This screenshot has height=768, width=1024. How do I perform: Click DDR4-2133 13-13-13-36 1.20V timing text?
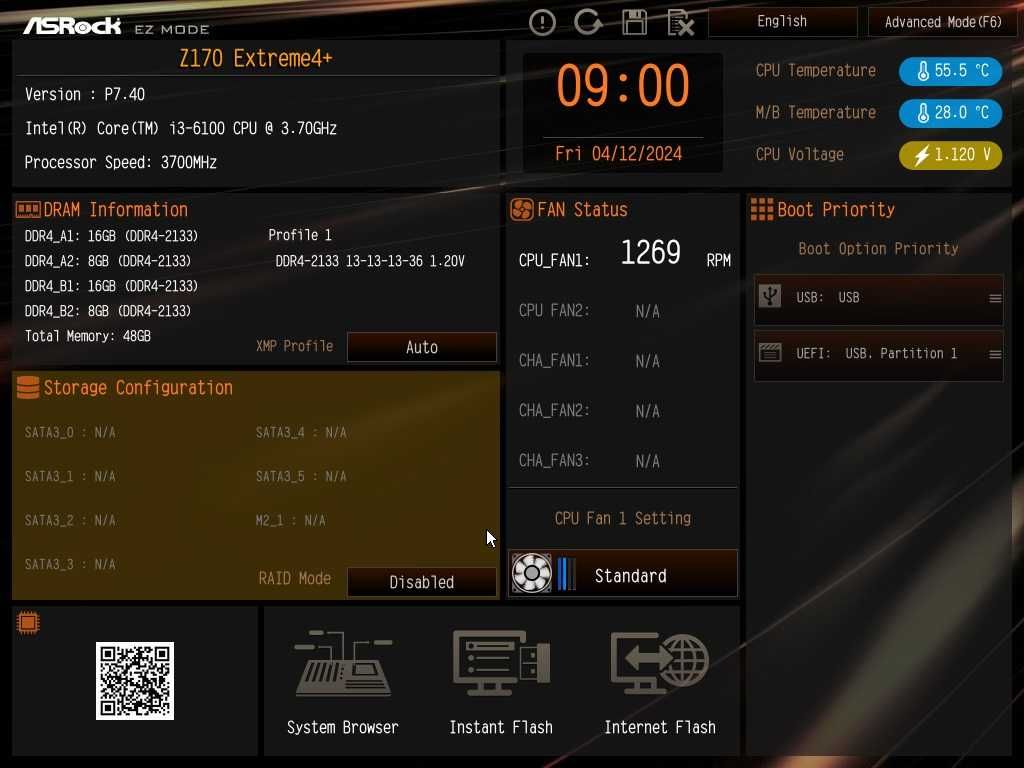point(370,261)
